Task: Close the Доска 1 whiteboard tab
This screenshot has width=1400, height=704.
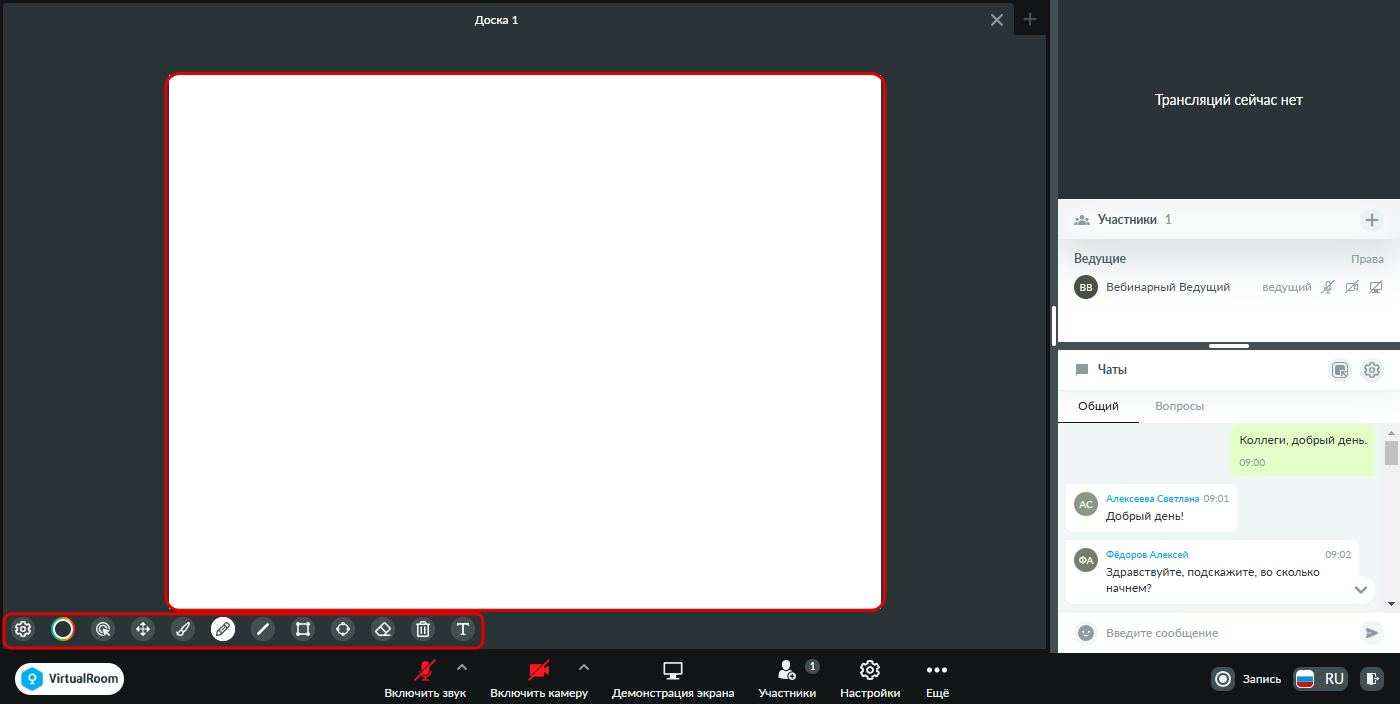Action: pos(997,20)
